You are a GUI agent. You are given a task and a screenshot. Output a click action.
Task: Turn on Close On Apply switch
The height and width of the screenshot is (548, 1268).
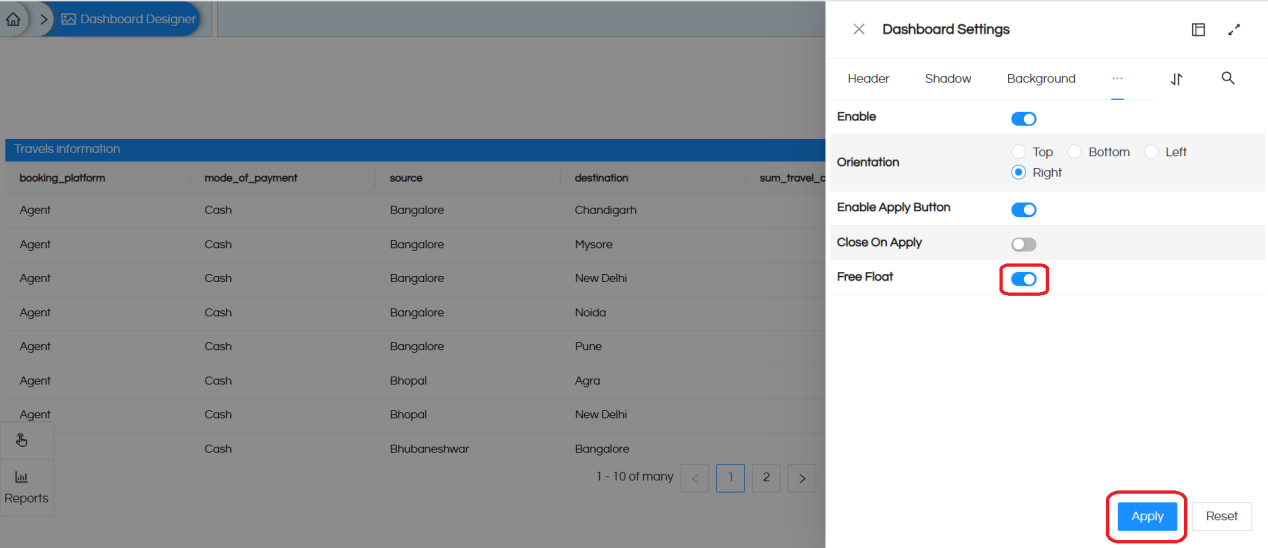1024,244
